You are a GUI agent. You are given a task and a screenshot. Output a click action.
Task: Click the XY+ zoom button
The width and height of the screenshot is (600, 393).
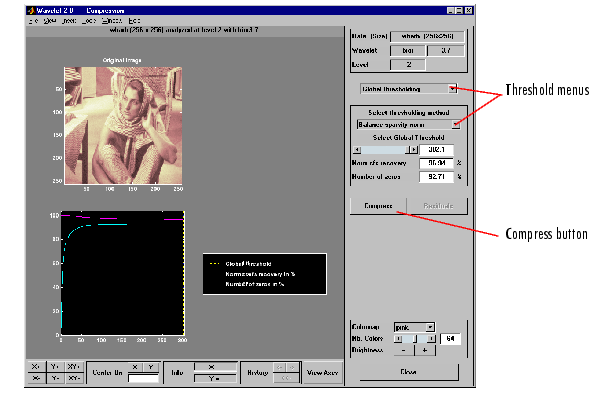coord(74,367)
